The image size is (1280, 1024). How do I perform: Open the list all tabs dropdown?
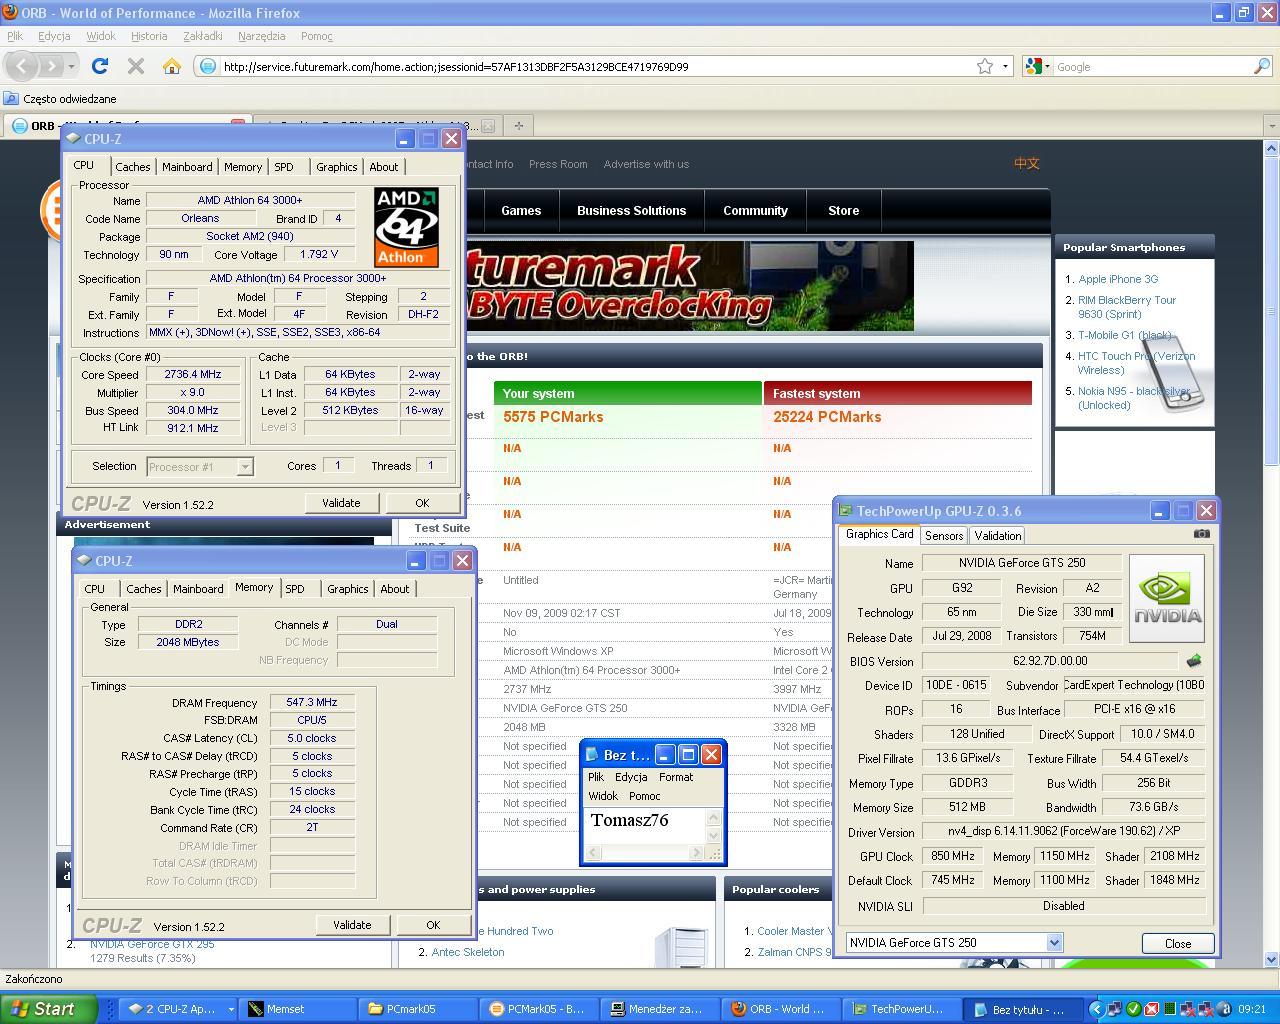point(1271,125)
